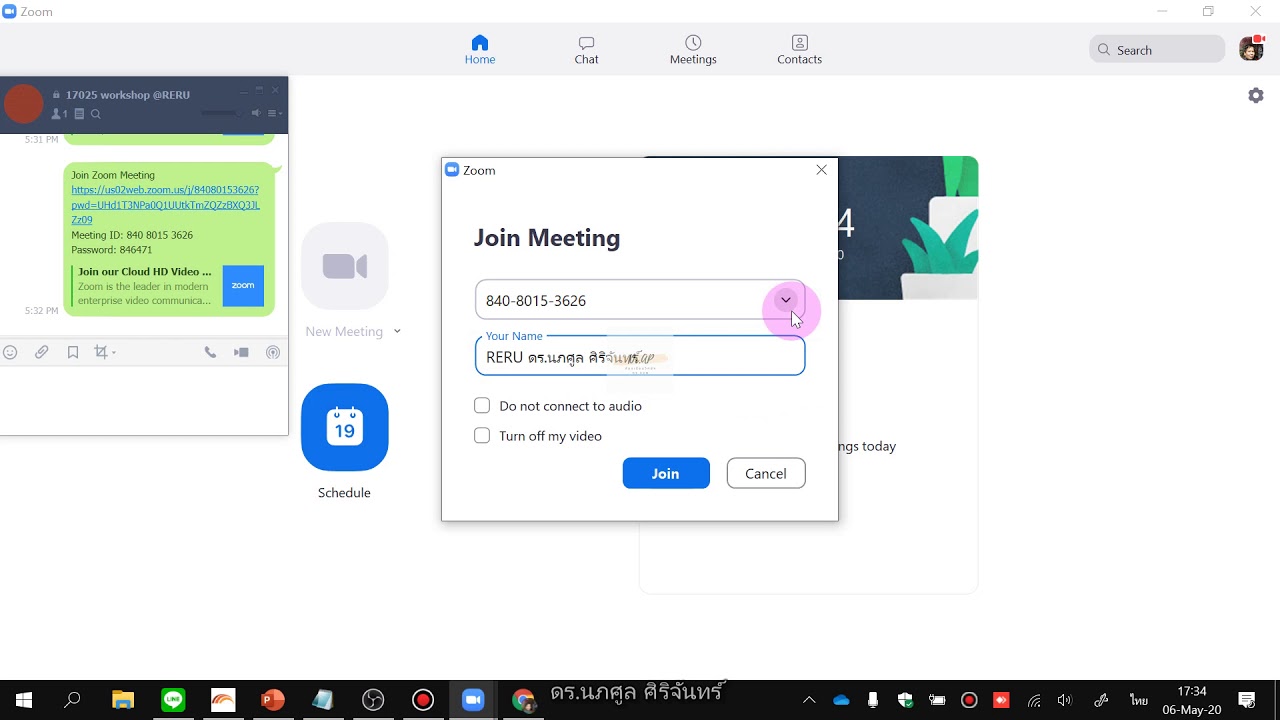
Task: Open the Windows notification center
Action: point(1247,700)
